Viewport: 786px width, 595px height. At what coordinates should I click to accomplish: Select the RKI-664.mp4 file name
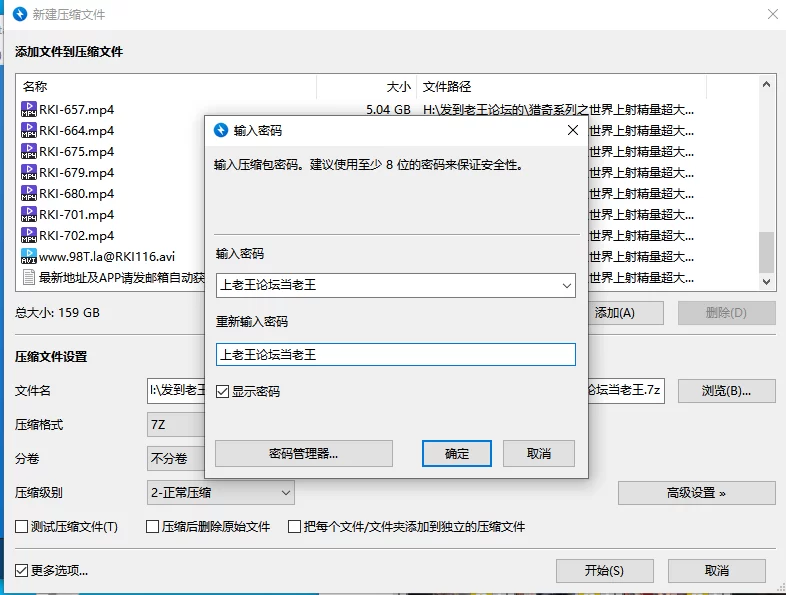coord(76,131)
